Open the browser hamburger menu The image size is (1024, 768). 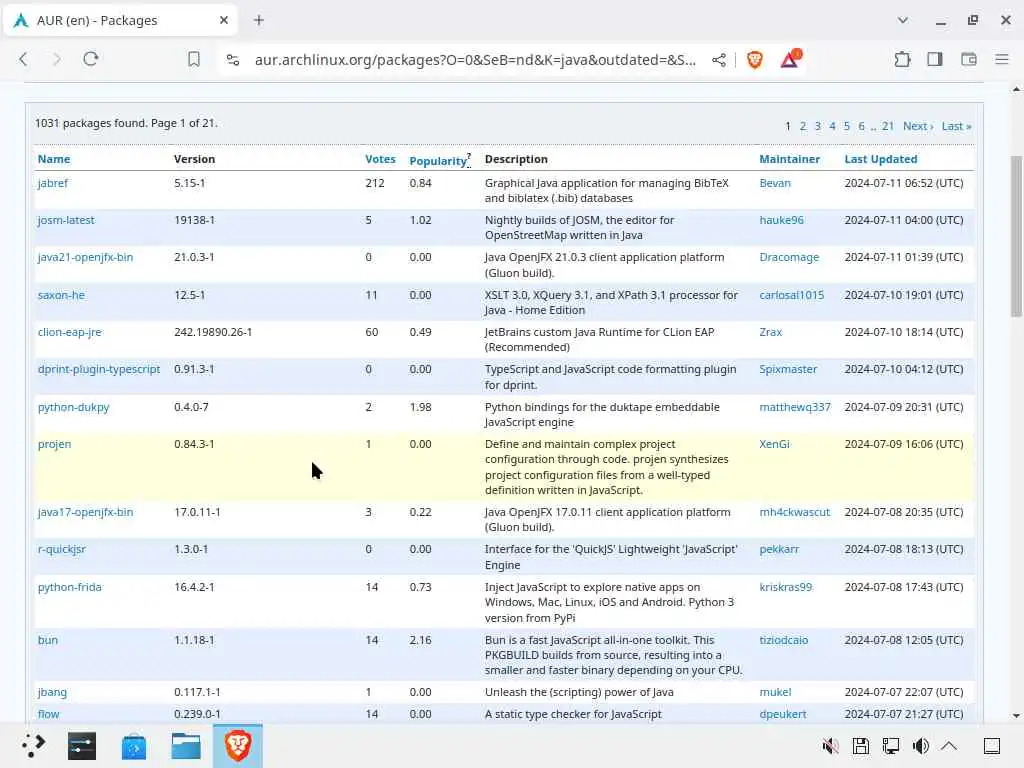[1002, 59]
